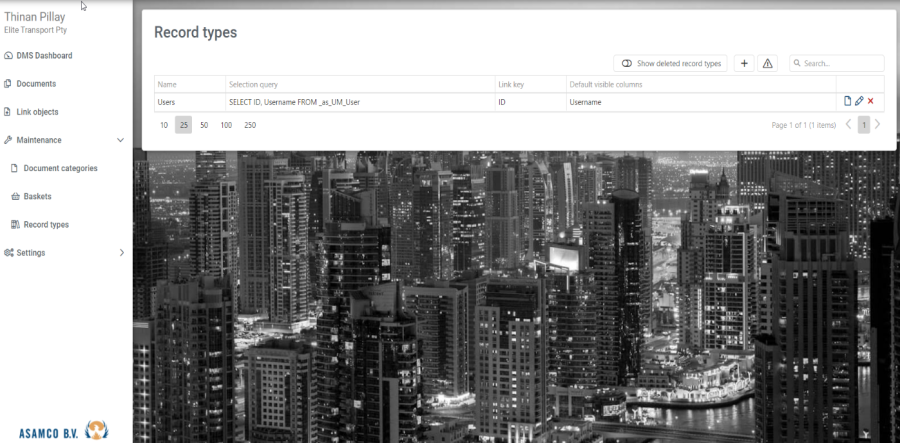
Task: Copy the Users record type with document icon
Action: click(847, 101)
